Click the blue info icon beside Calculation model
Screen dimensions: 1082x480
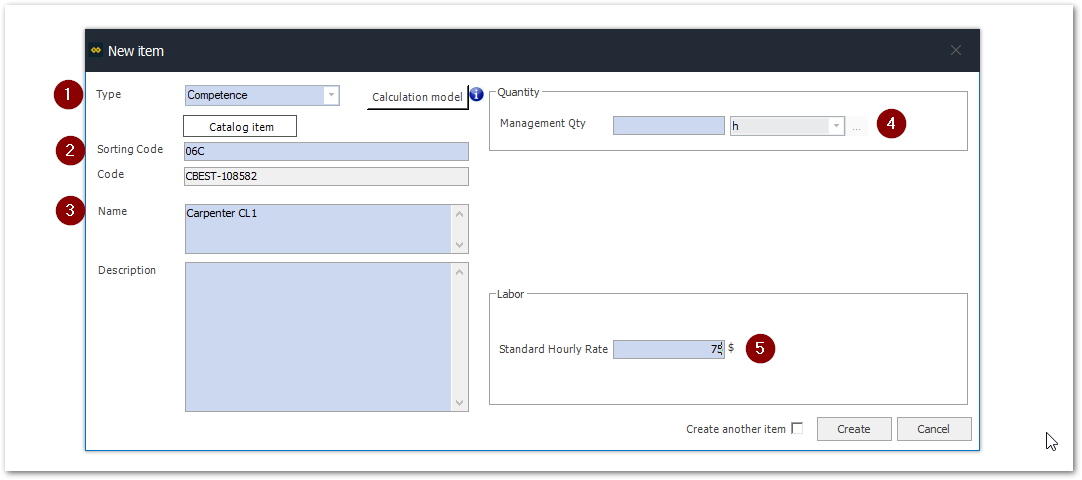coord(476,95)
